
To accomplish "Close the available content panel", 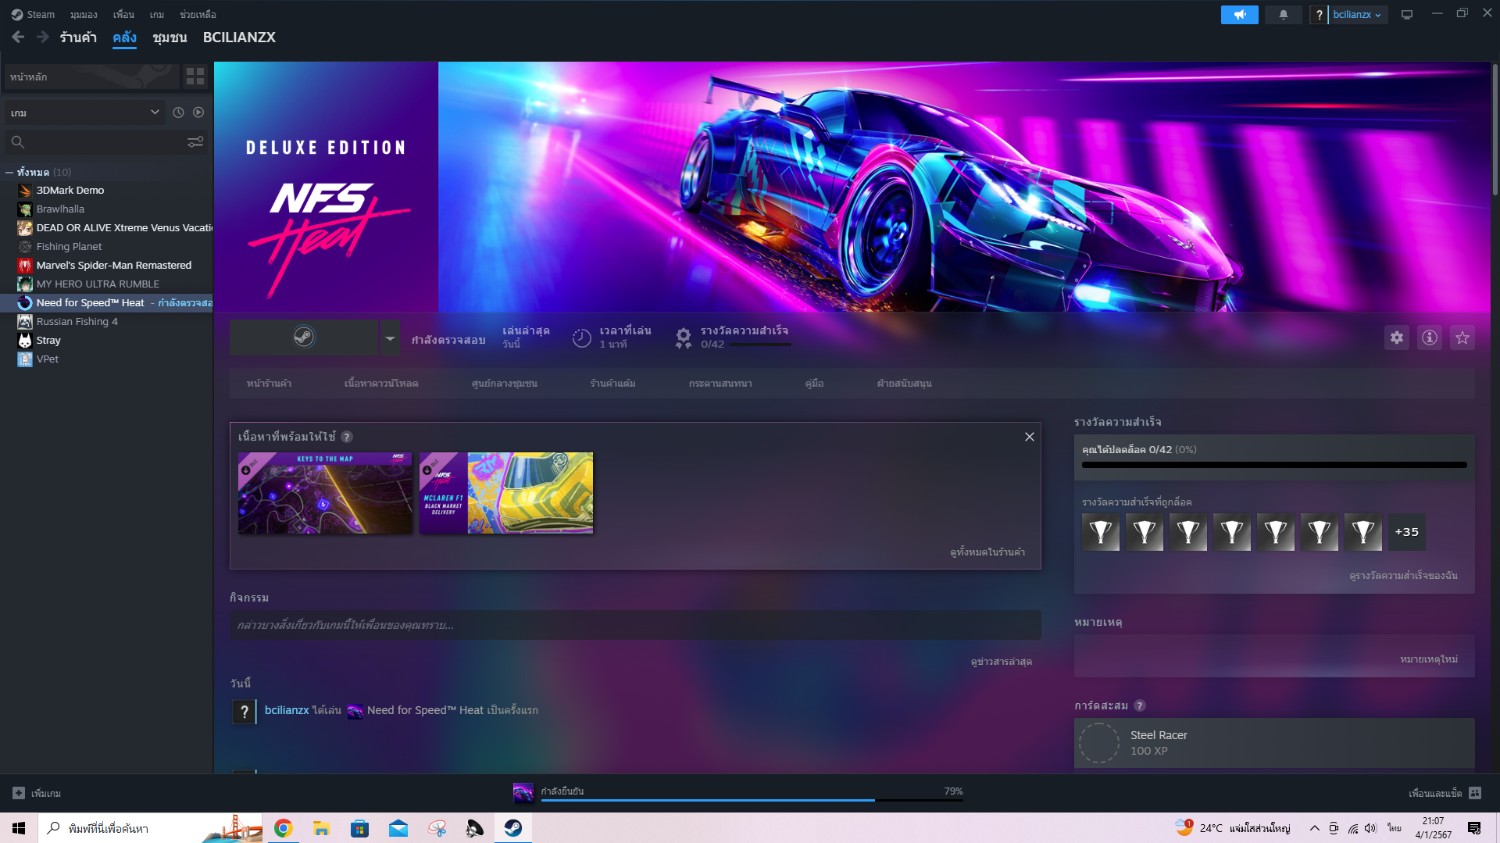I will [1029, 437].
